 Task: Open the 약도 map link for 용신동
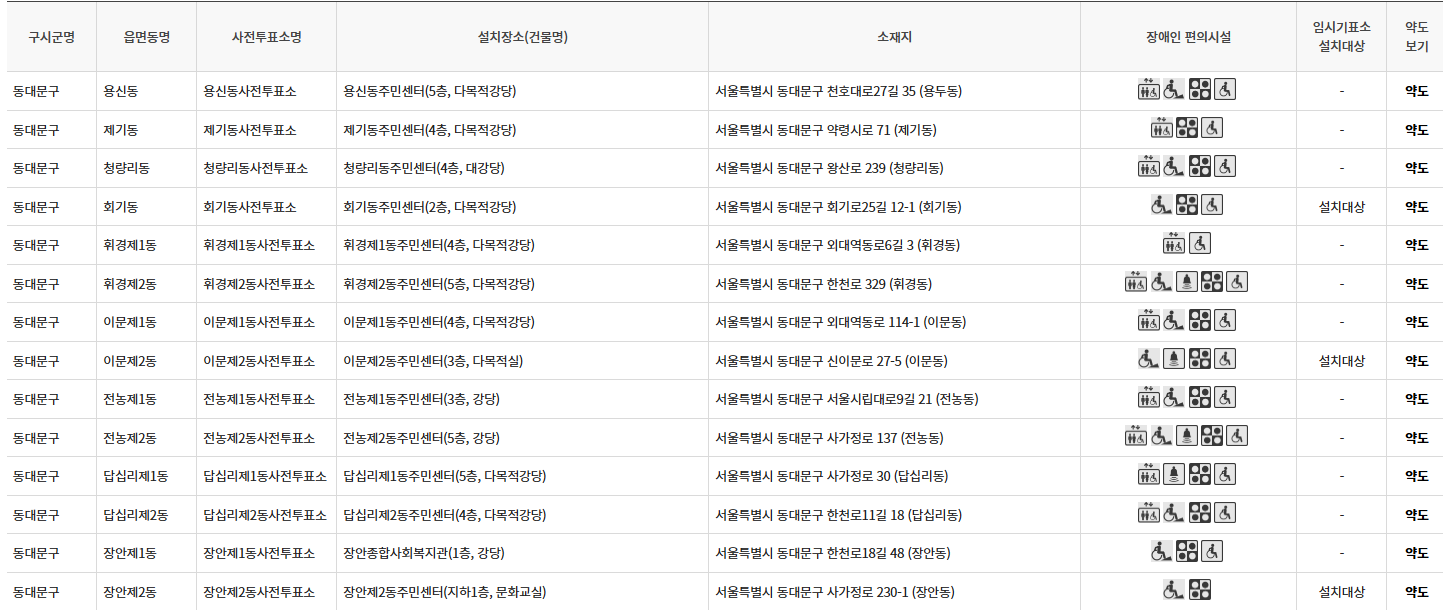(1415, 89)
